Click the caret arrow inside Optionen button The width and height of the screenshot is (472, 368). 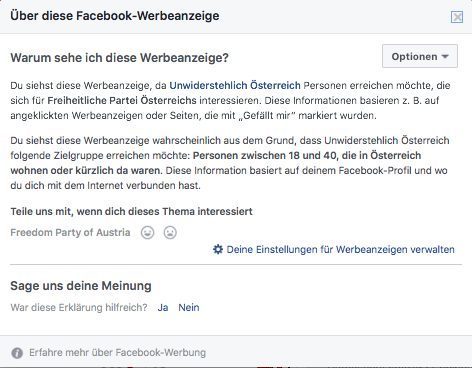445,57
